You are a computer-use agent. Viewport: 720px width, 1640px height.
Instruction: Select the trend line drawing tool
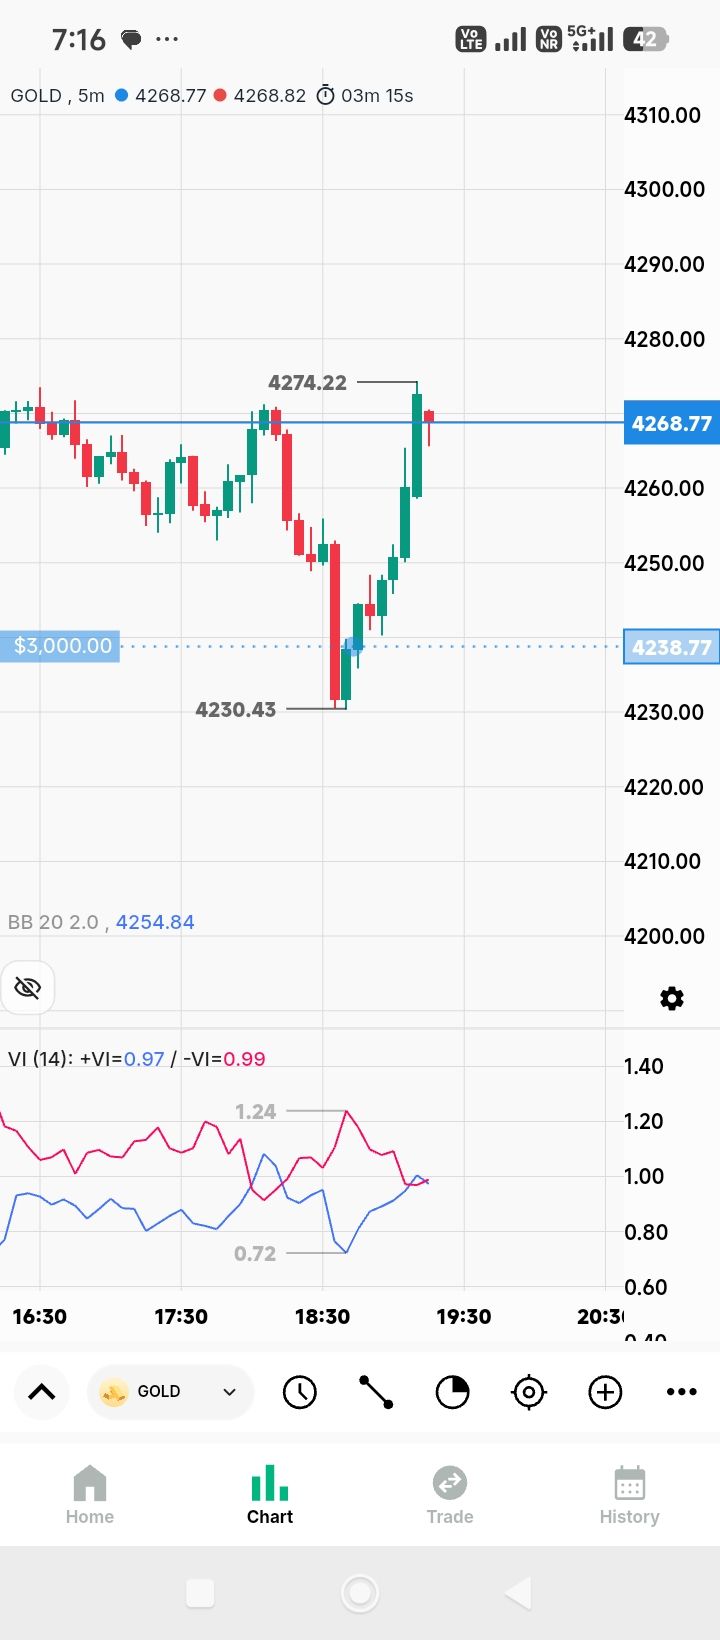pyautogui.click(x=376, y=1392)
